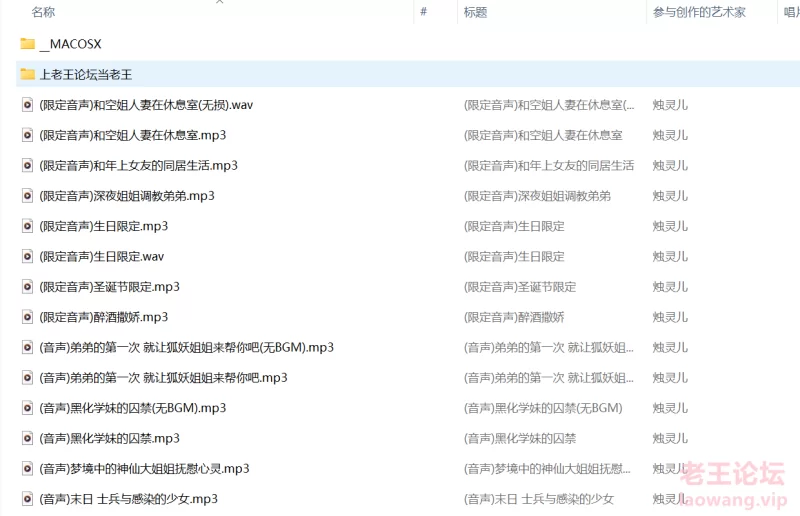The image size is (800, 516).
Task: Select file (限定音声)和年上女友的同居生活.mp3
Action: click(138, 165)
